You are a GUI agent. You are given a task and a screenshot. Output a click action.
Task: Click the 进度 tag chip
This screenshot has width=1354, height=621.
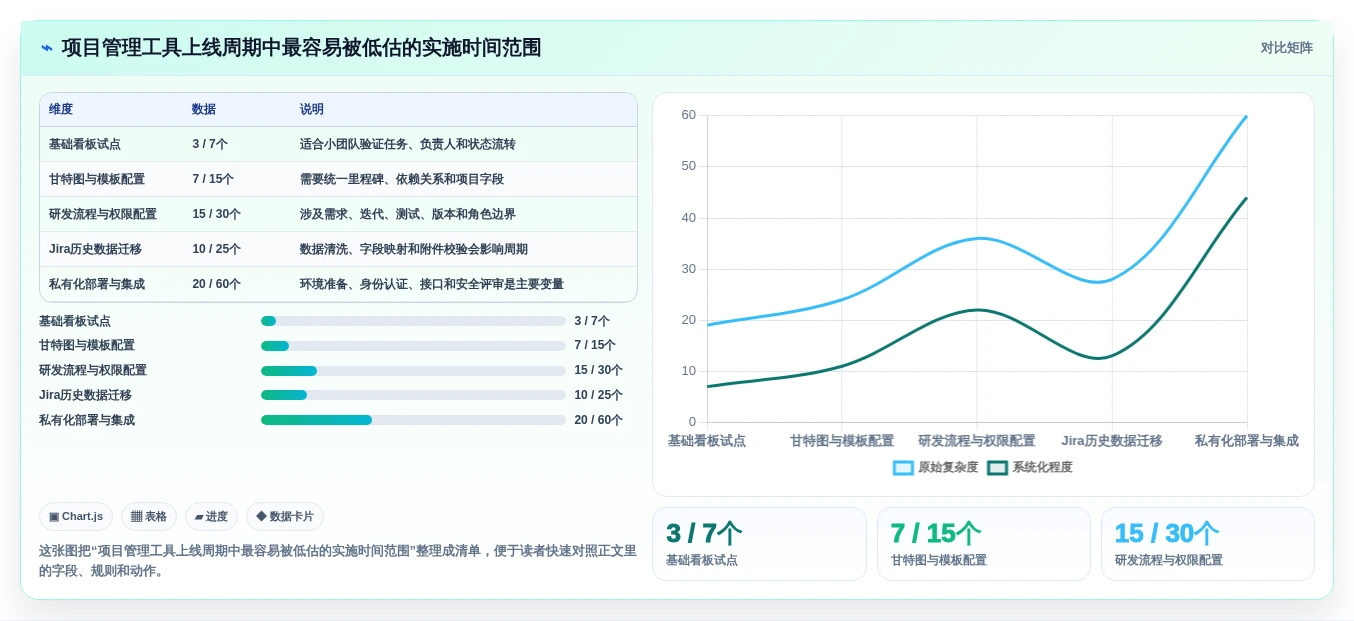coord(211,516)
